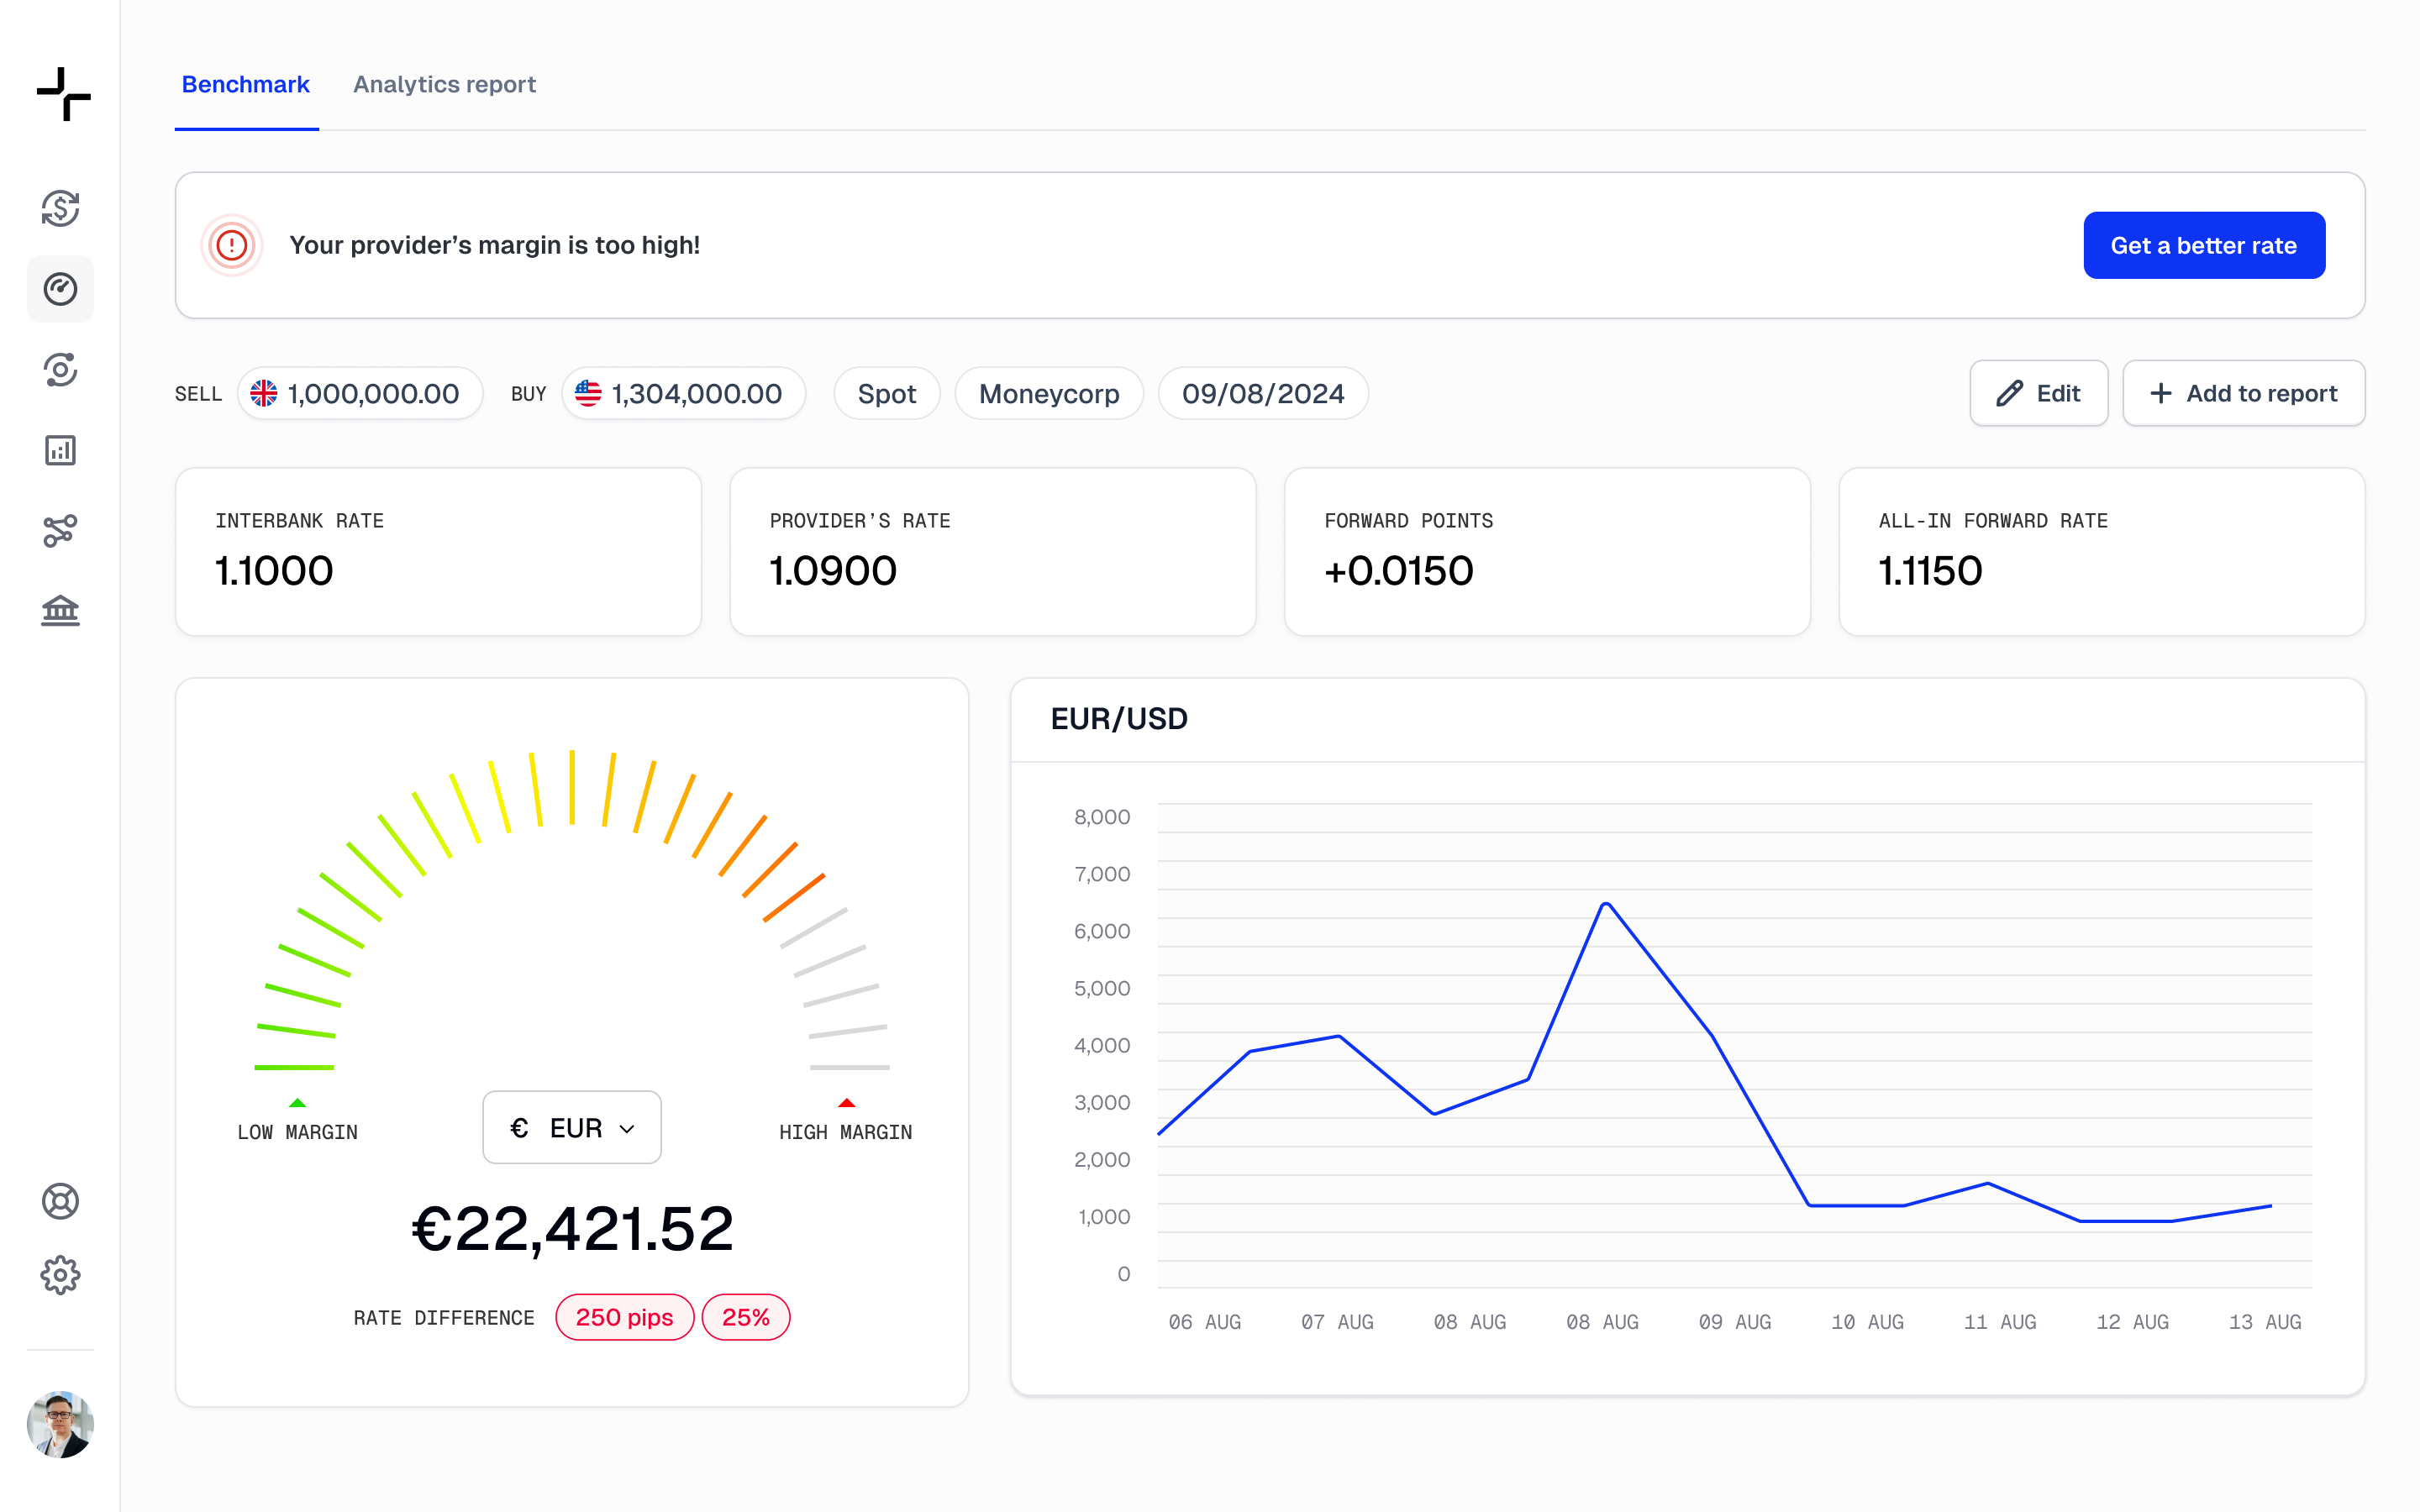
Task: Open the settings gear icon in sidebar
Action: pos(61,1275)
